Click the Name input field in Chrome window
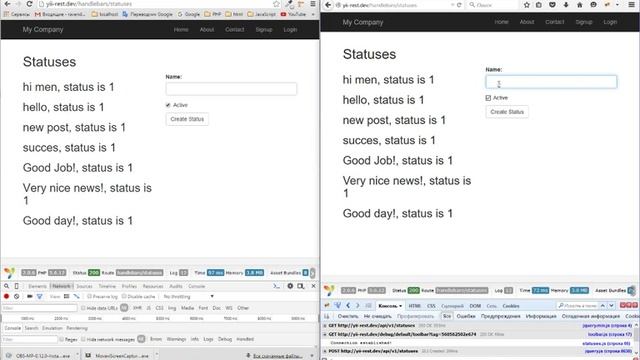The image size is (640, 360). (231, 89)
